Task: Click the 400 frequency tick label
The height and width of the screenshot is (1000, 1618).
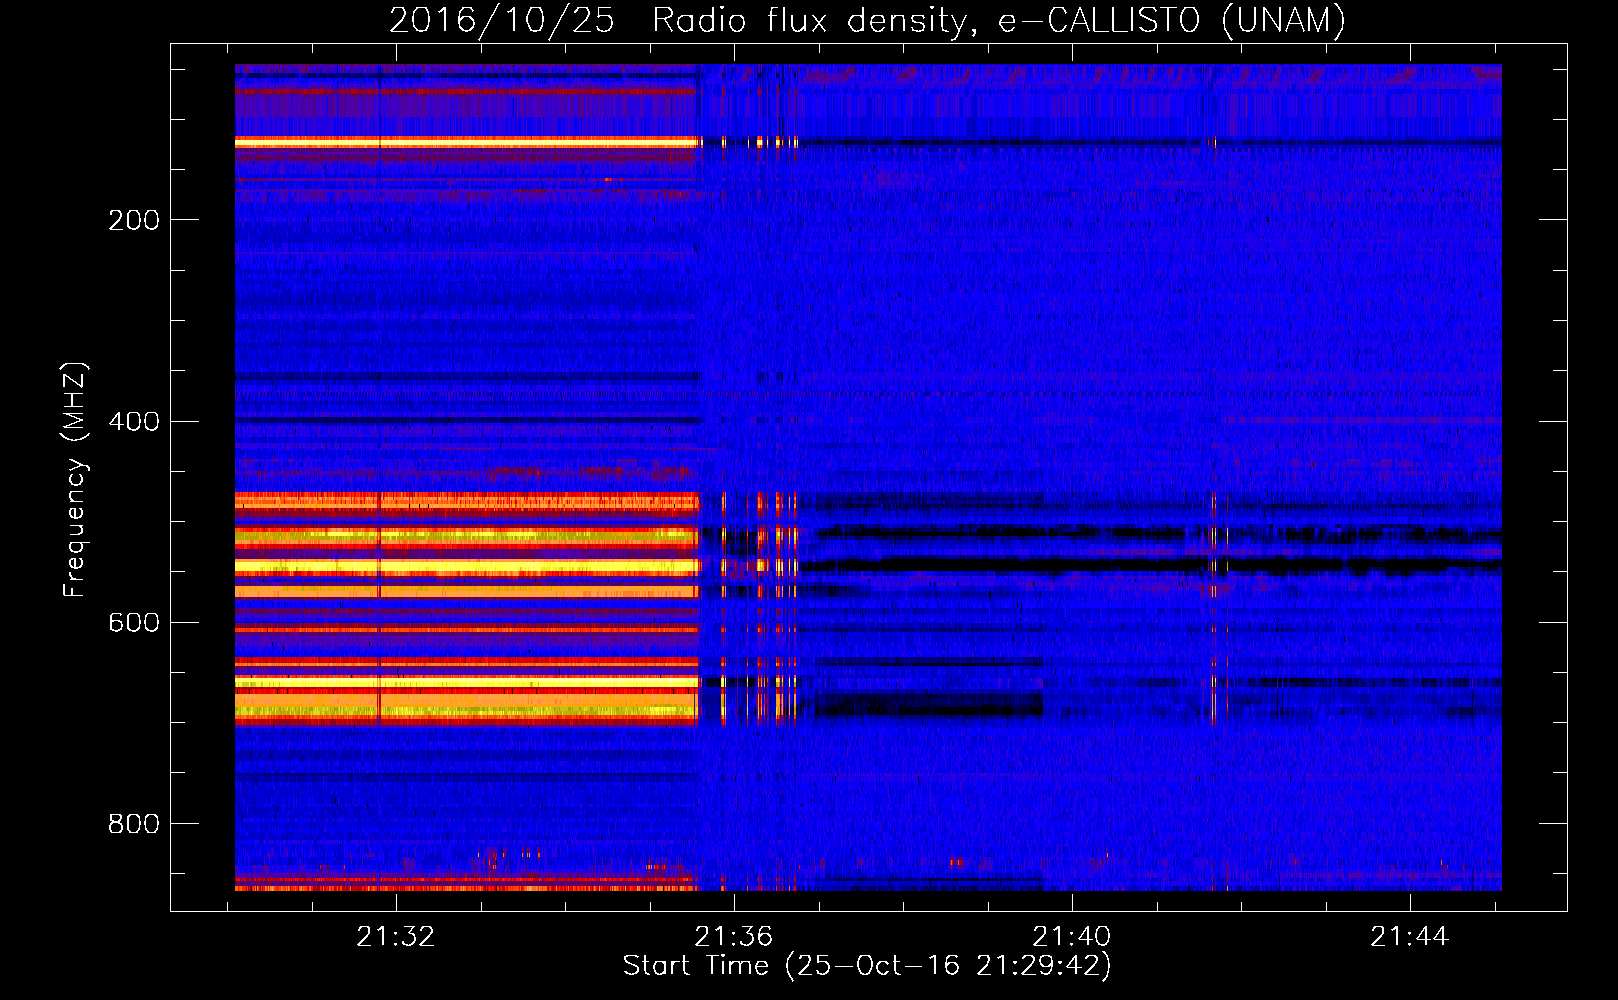Action: pos(134,421)
